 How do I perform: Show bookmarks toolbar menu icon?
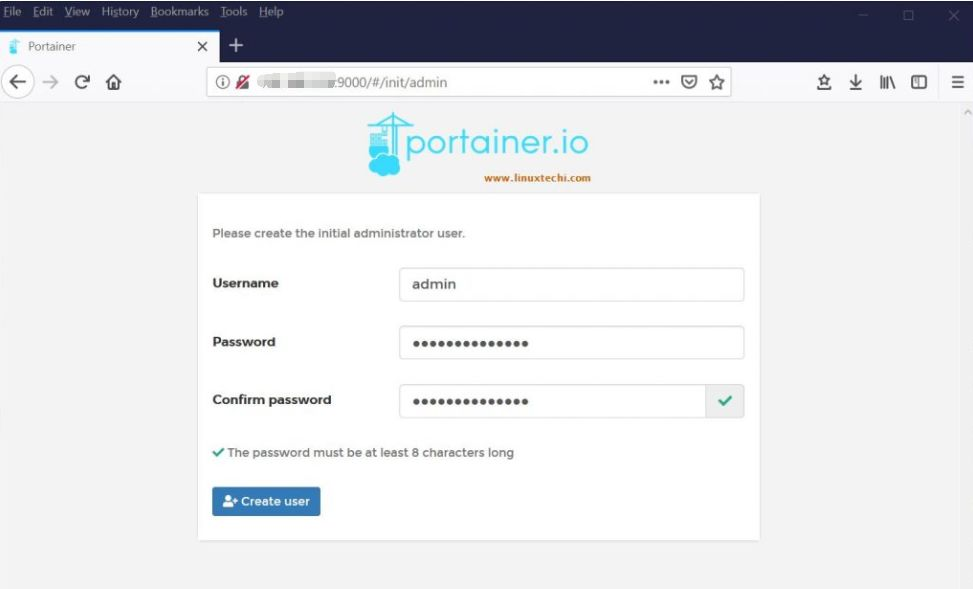[x=824, y=82]
